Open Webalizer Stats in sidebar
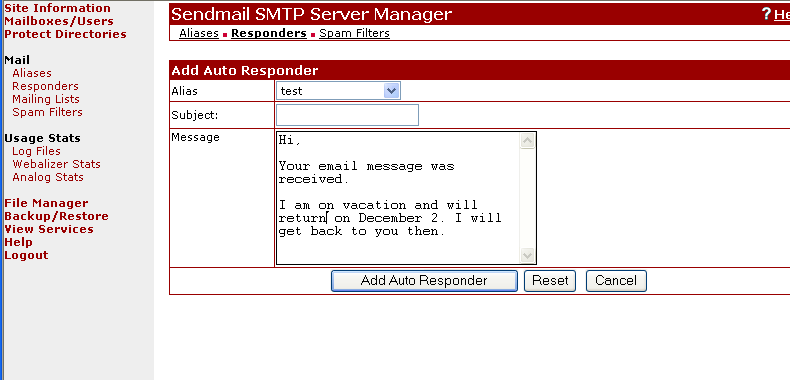Viewport: 790px width, 380px height. pyautogui.click(x=56, y=164)
